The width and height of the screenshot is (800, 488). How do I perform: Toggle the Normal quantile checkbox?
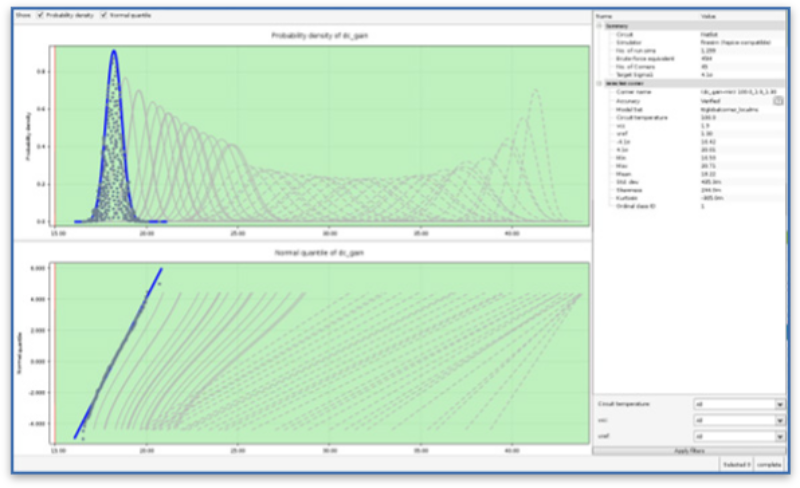click(x=104, y=15)
